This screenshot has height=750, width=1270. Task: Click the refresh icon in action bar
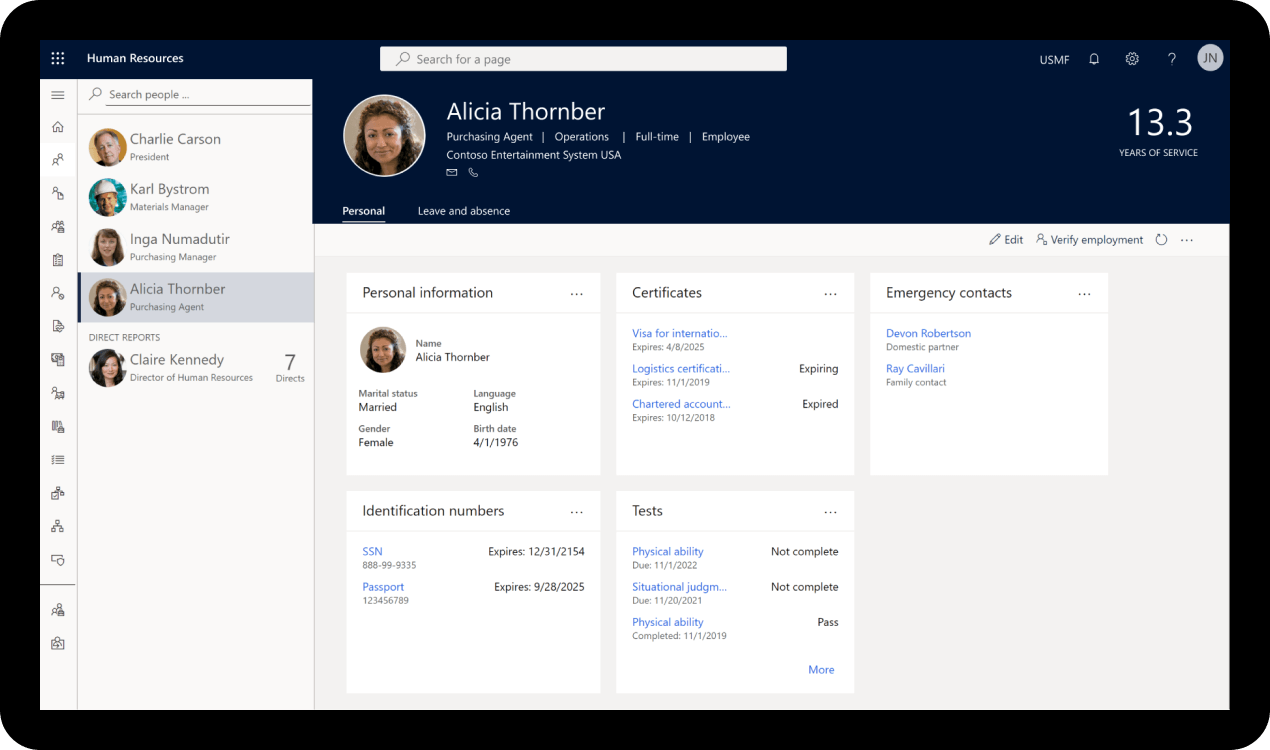[1161, 240]
